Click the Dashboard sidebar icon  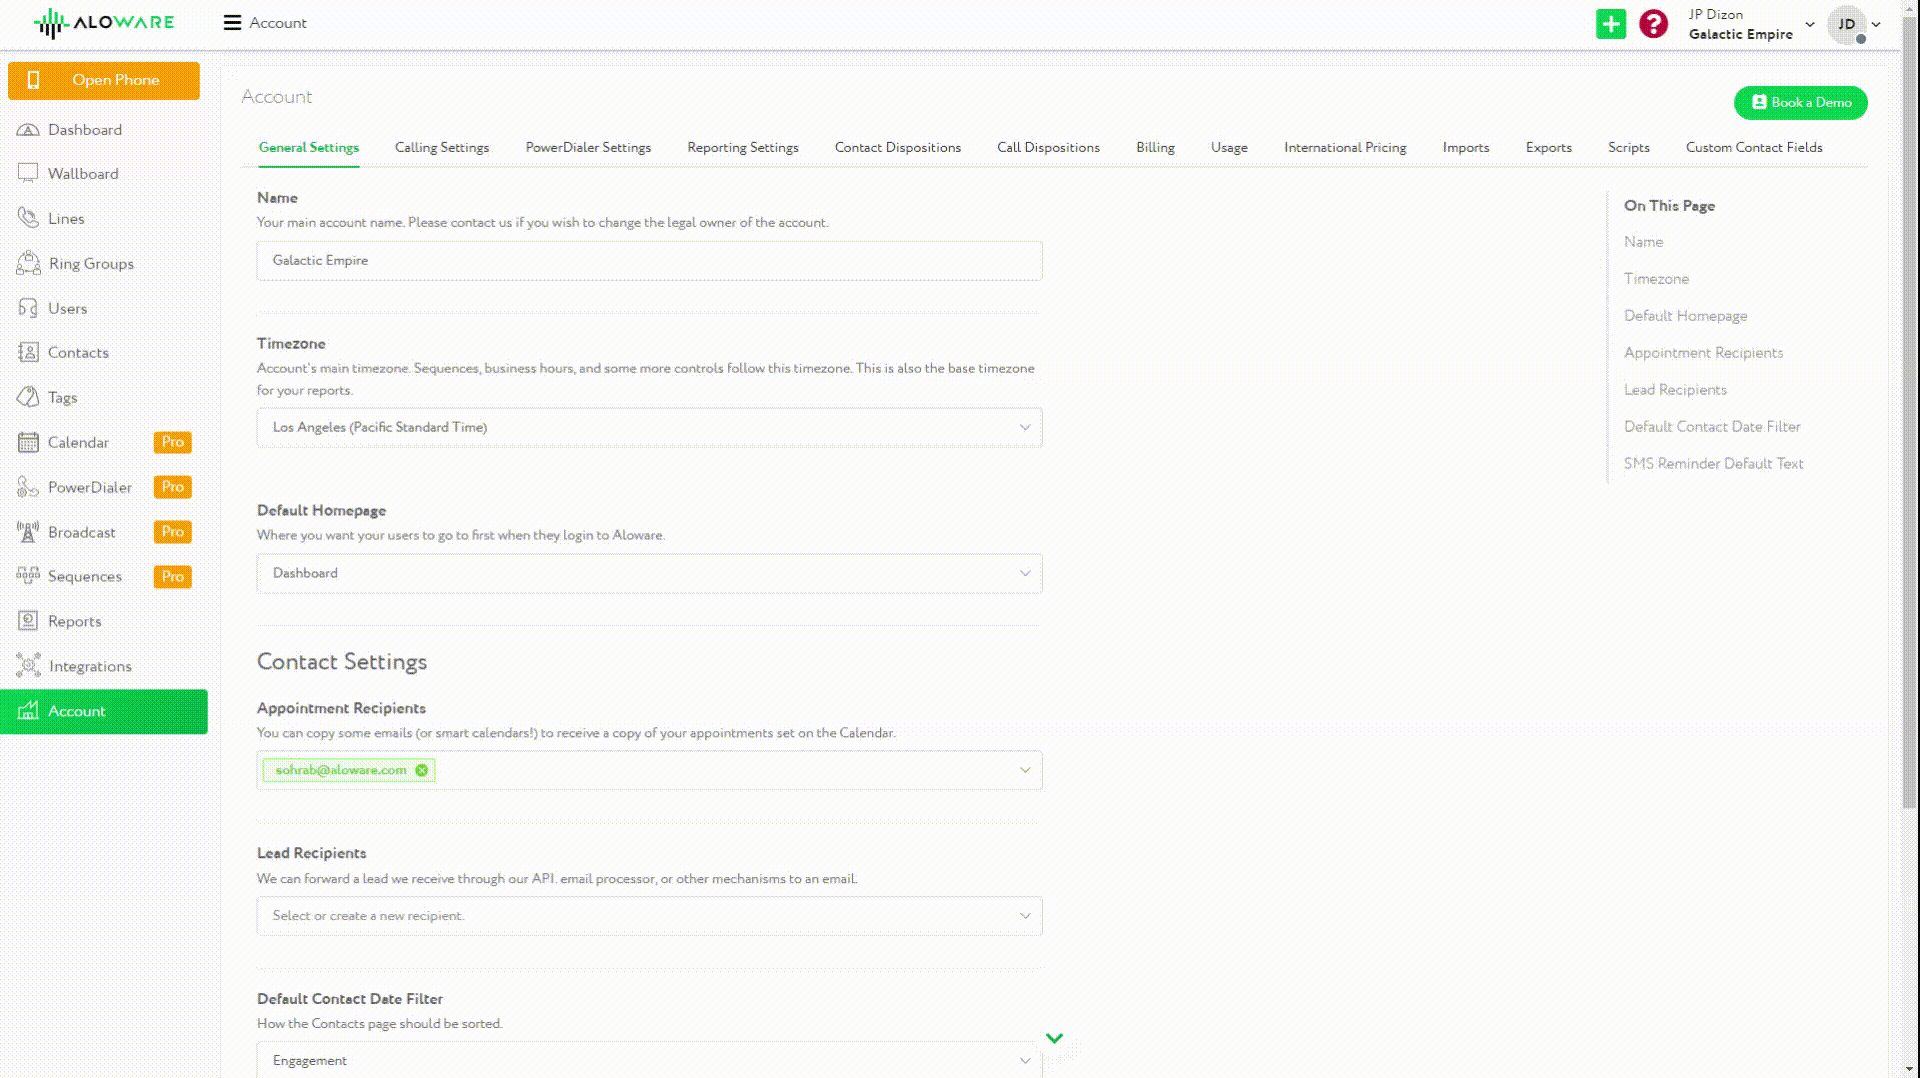28,130
